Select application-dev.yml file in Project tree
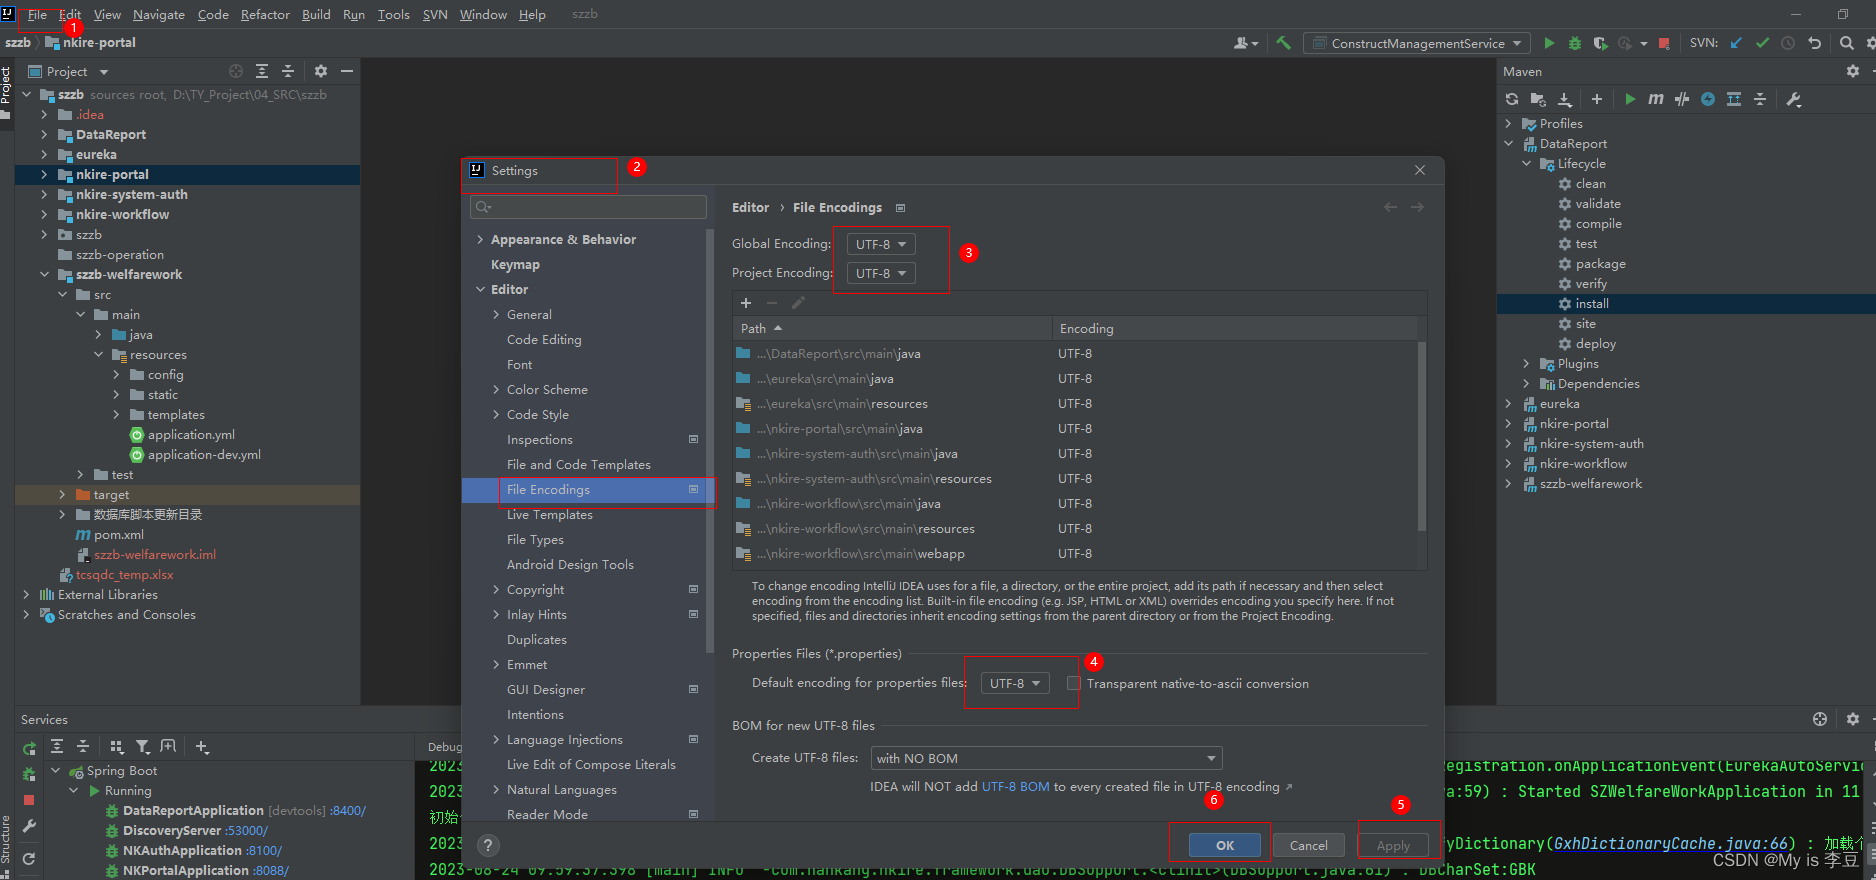 click(x=204, y=454)
